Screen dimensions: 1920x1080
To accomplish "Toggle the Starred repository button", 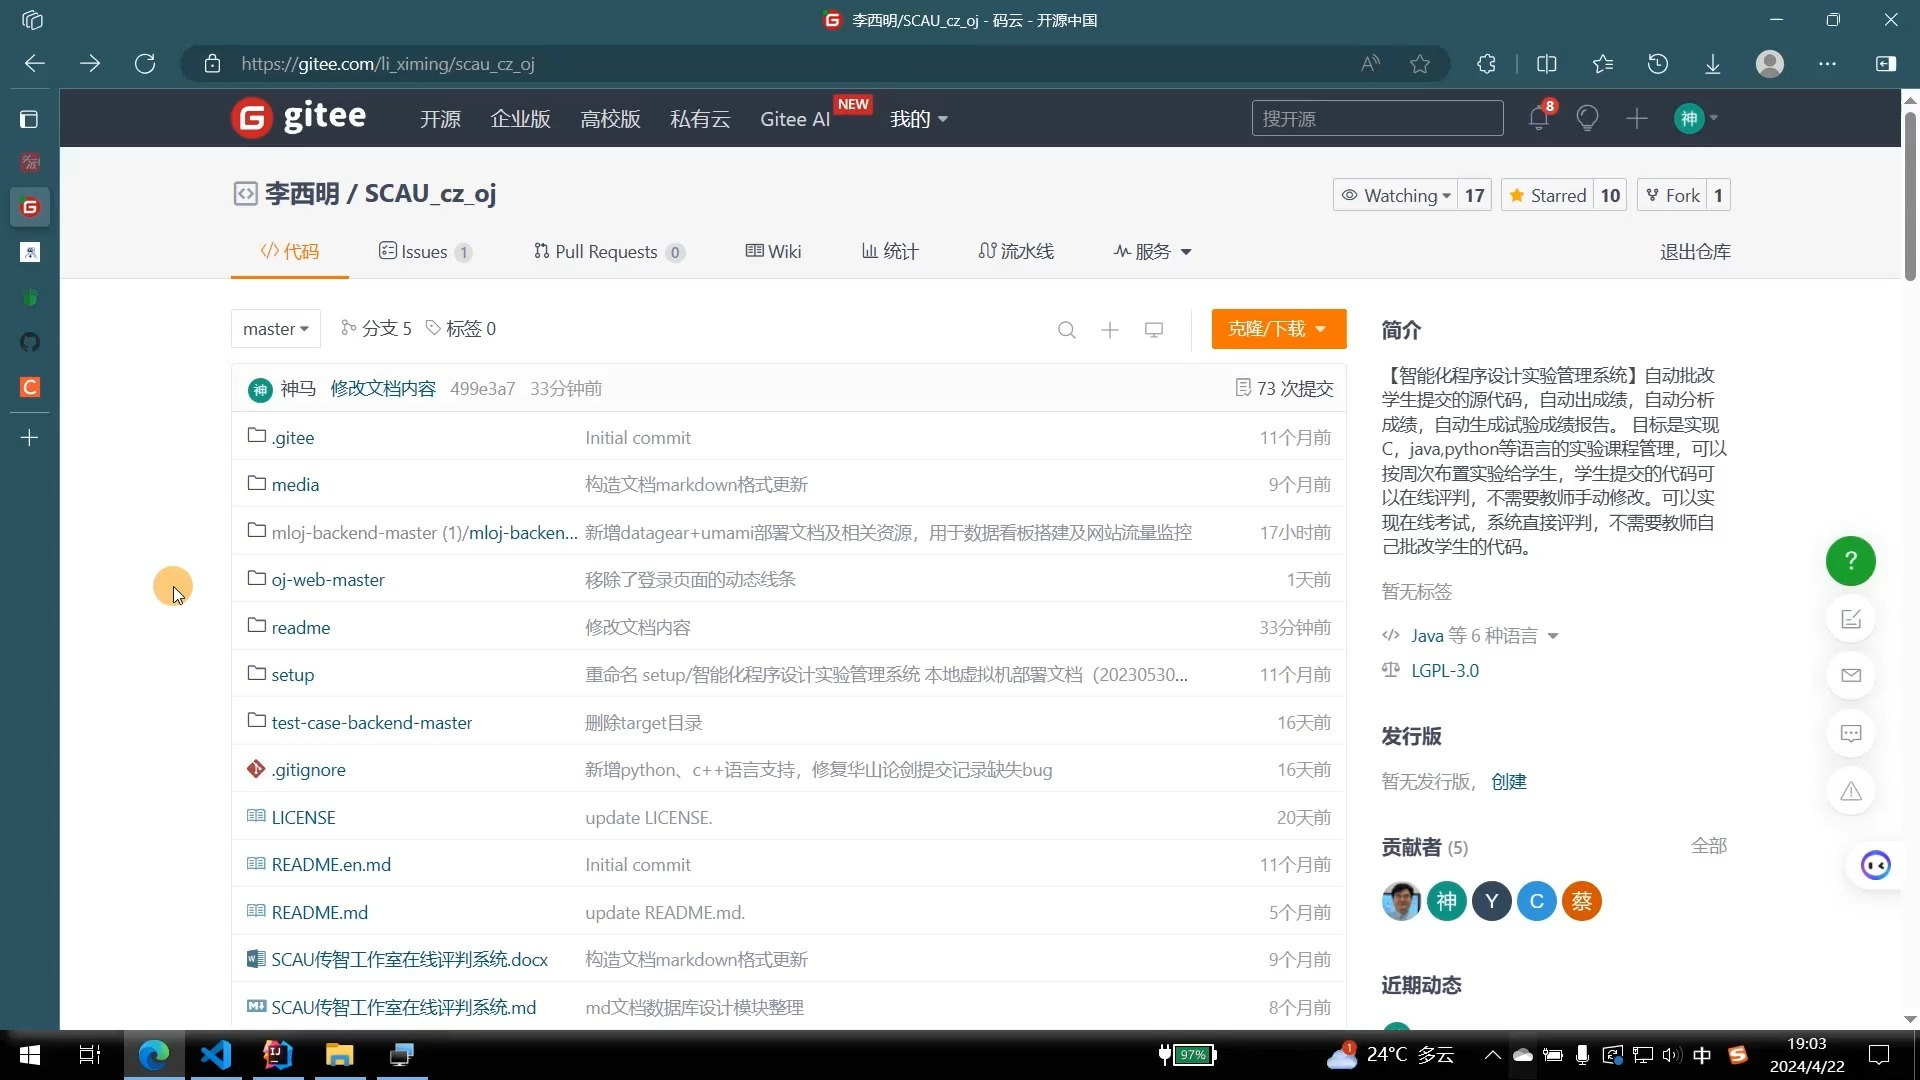I will click(1548, 195).
